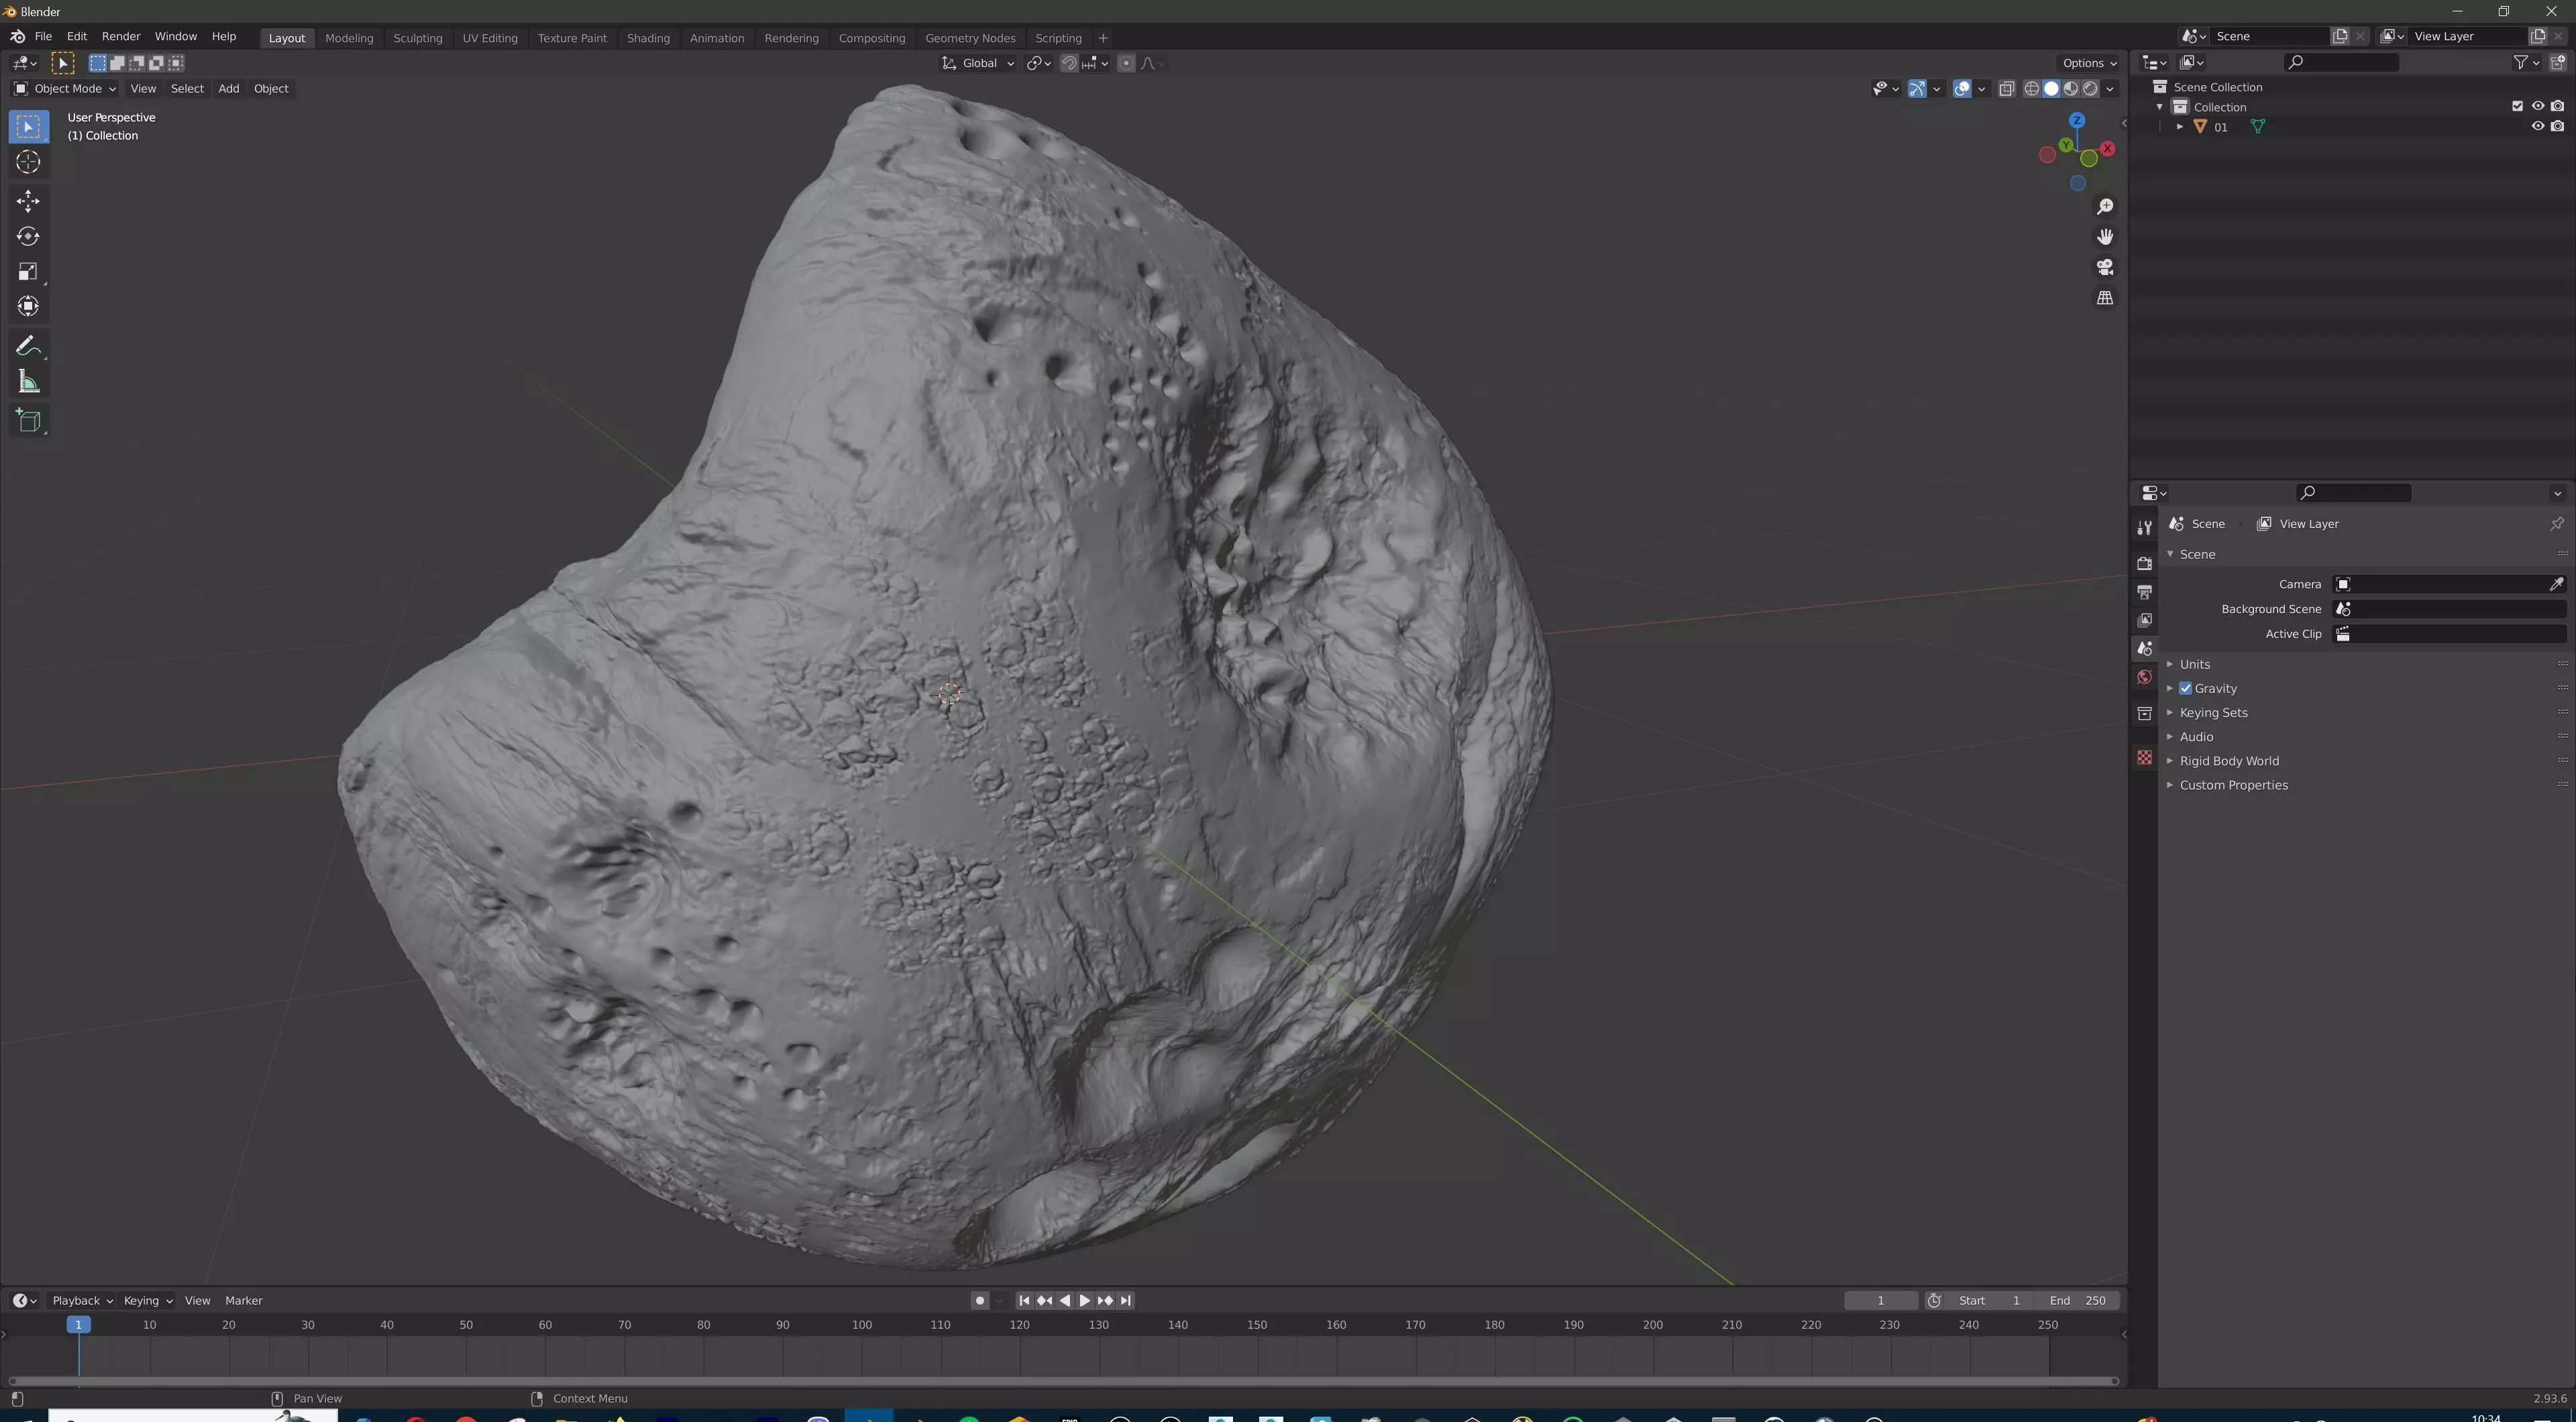
Task: Open the Render menu
Action: coord(121,36)
